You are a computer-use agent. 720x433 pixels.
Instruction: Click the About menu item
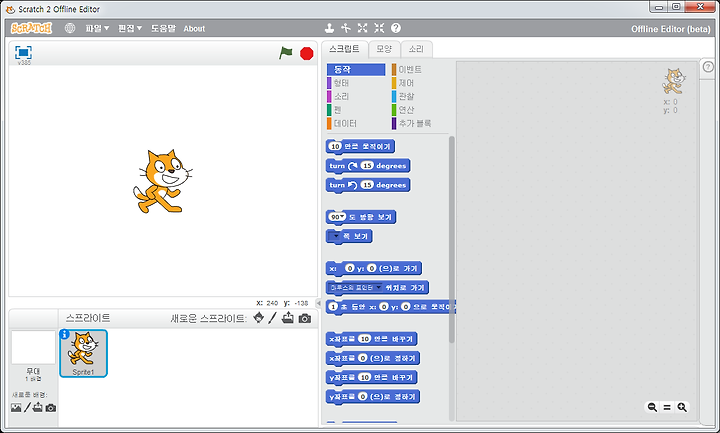194,28
